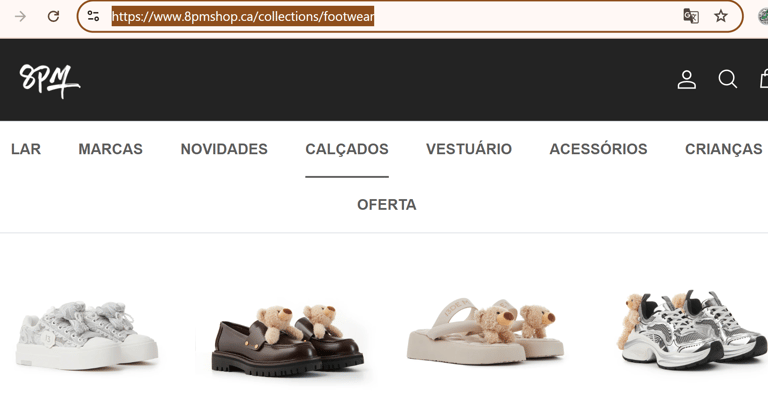Image resolution: width=768 pixels, height=404 pixels.
Task: Open site information icon in address bar
Action: tap(94, 16)
